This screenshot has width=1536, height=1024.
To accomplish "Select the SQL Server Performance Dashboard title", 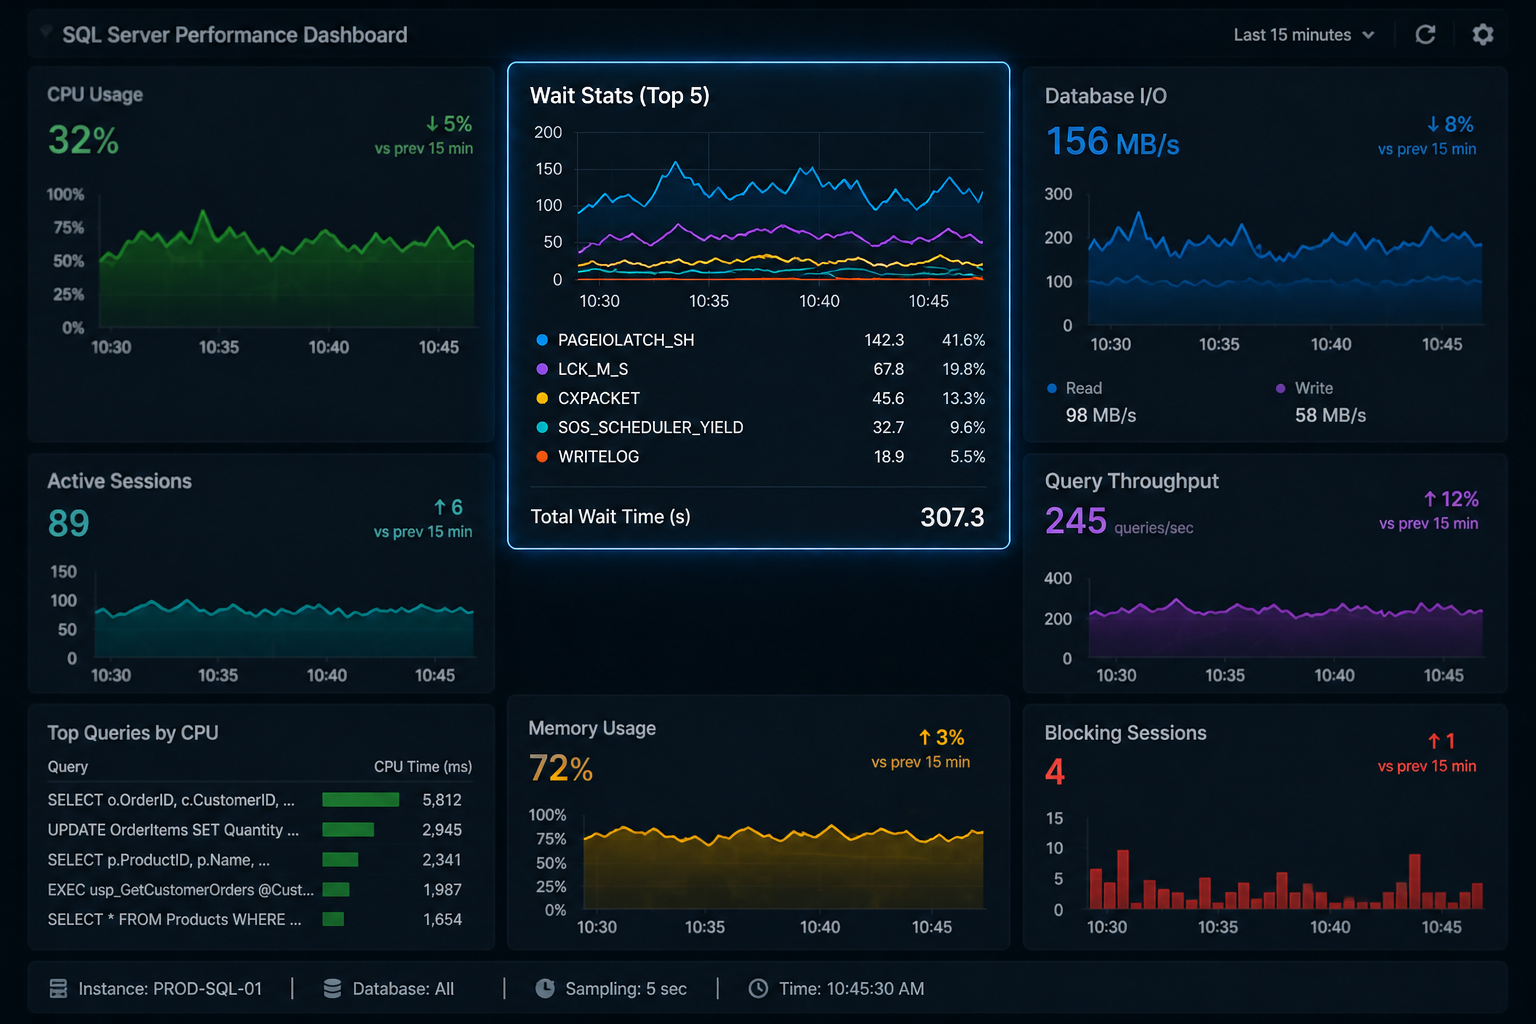I will 235,35.
